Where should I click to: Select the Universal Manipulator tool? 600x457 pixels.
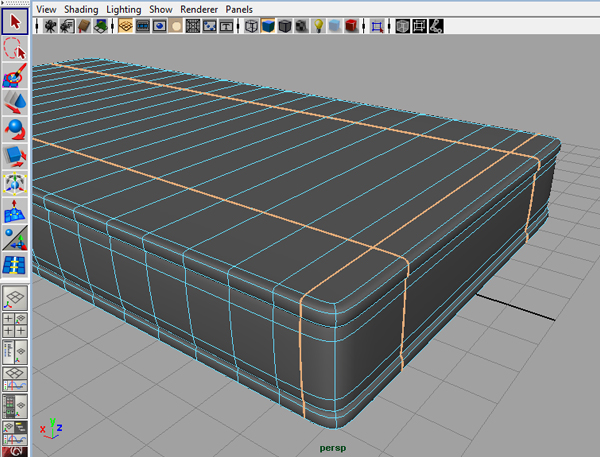15,183
